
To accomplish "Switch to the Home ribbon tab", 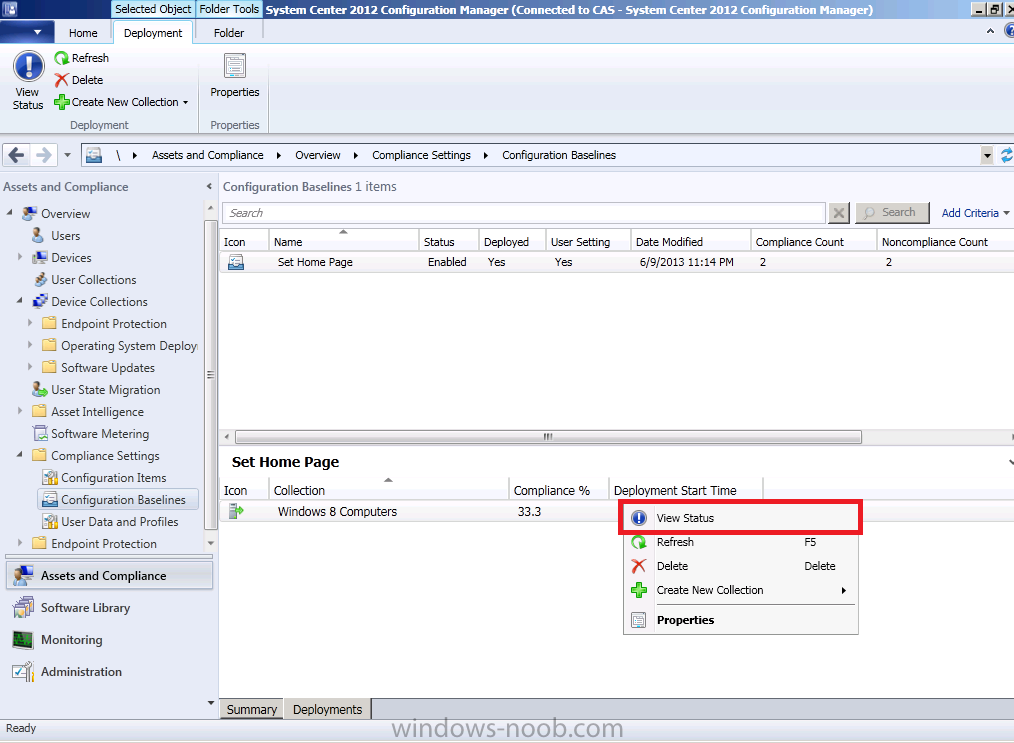I will [x=83, y=33].
